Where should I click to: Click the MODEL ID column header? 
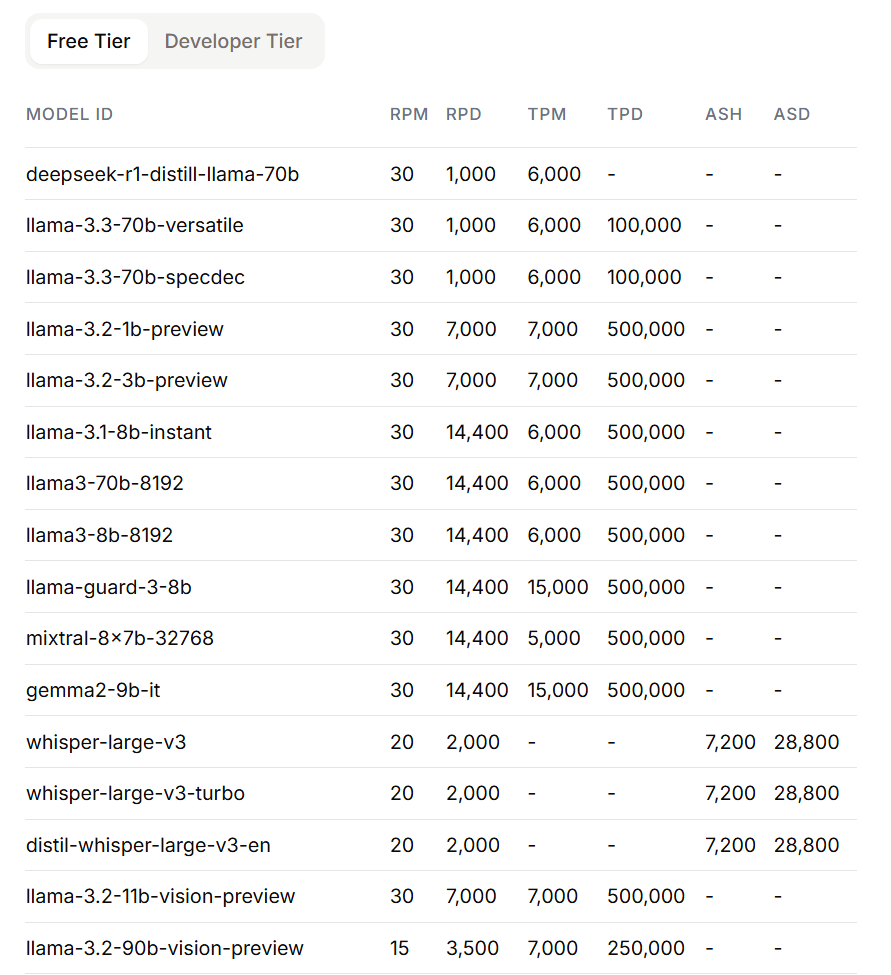pyautogui.click(x=70, y=114)
